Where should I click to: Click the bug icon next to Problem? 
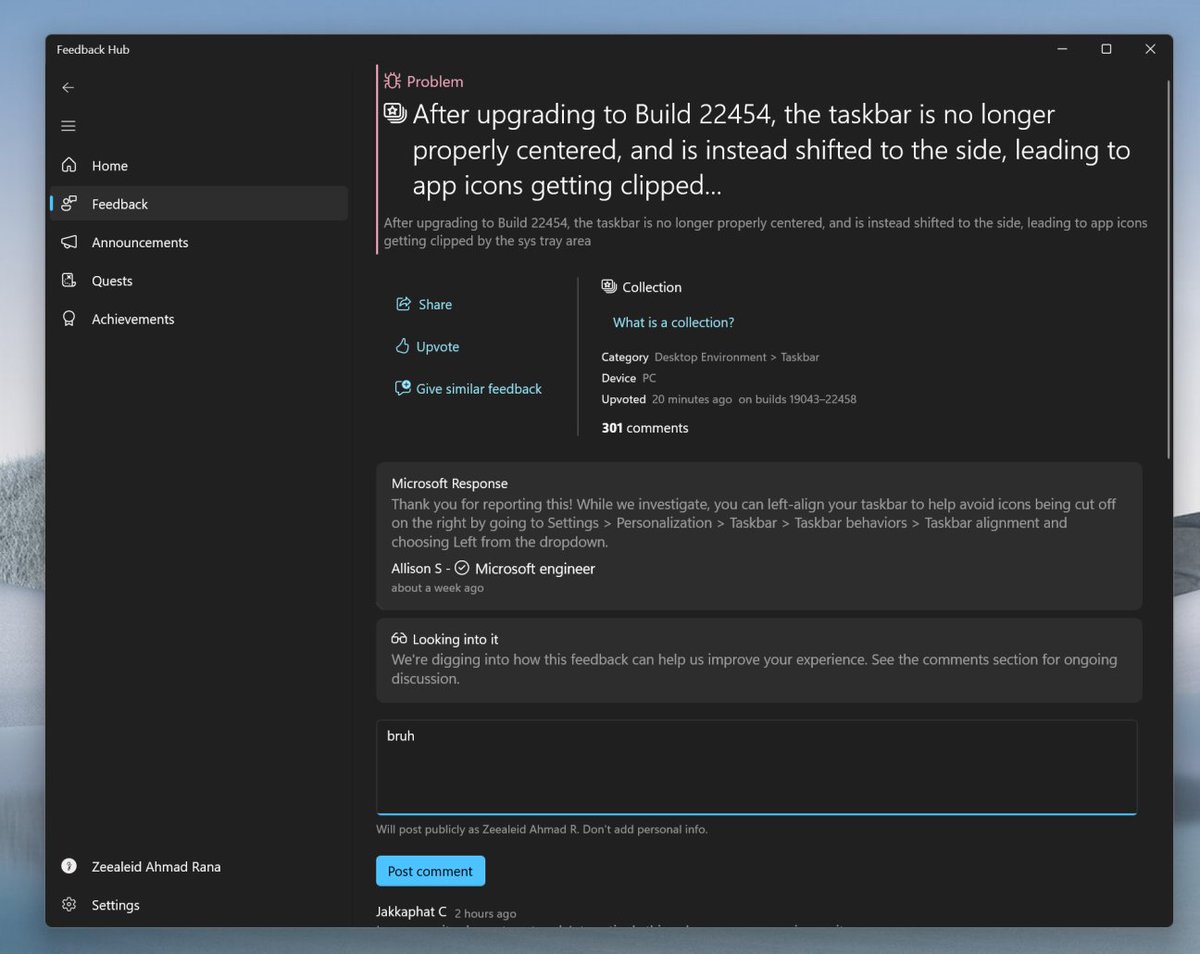[x=393, y=81]
